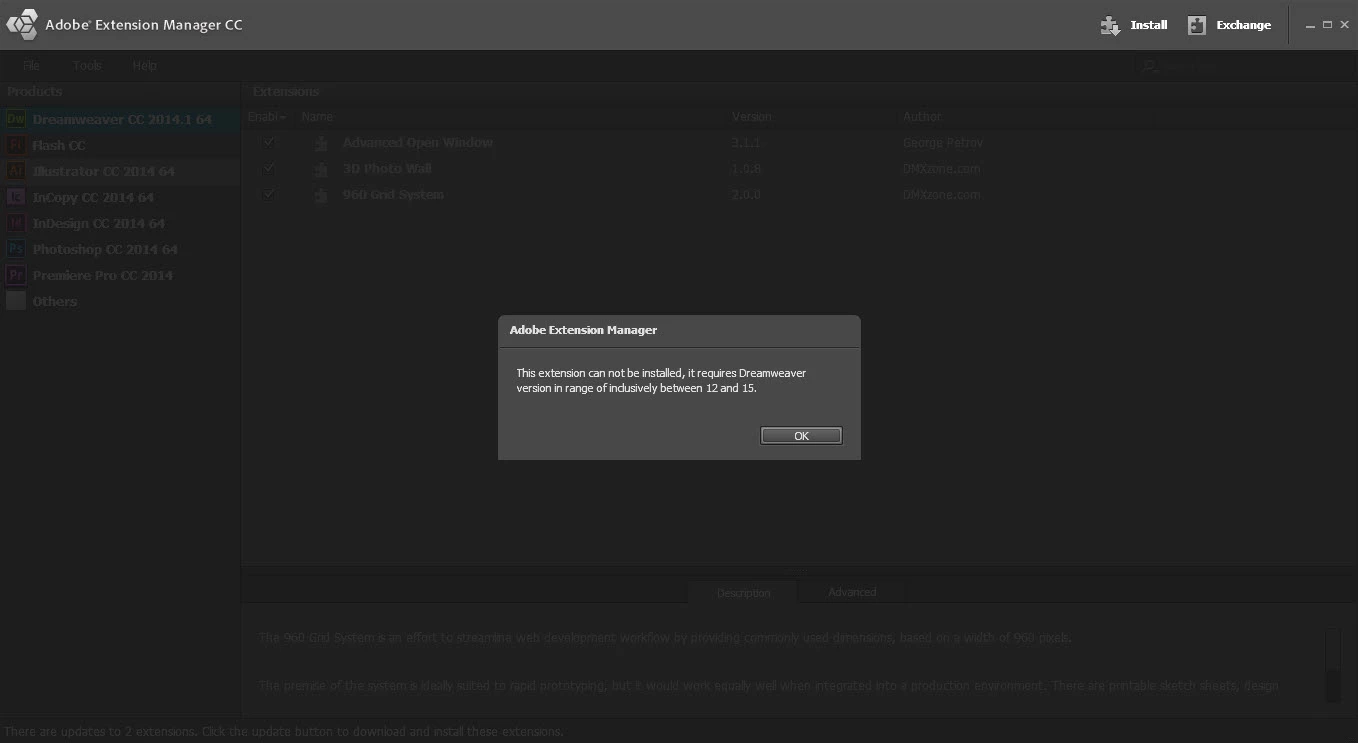Select the Dreamweaver CC 2014.1 product icon

(x=16, y=119)
